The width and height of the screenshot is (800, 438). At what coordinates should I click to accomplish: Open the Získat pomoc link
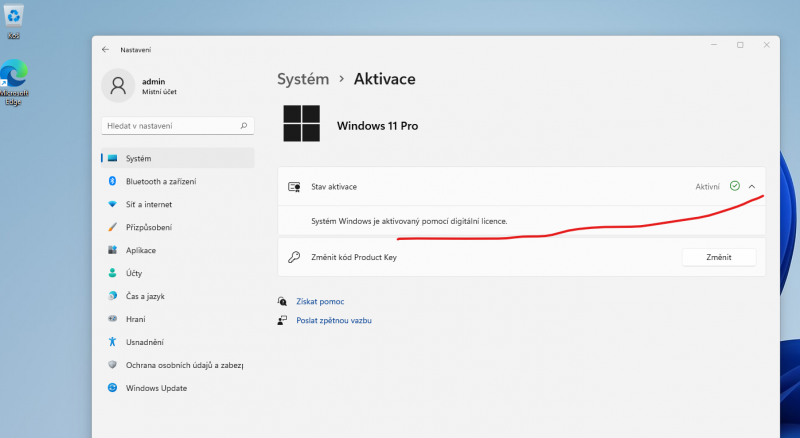[x=320, y=302]
